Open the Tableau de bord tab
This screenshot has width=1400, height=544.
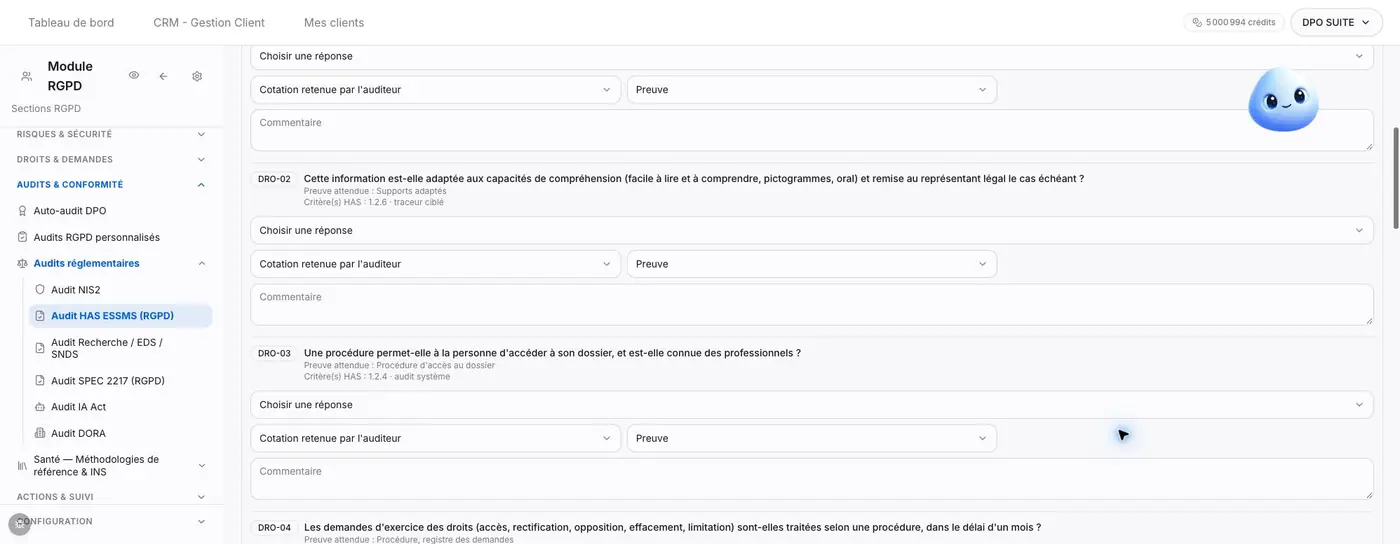tap(71, 22)
